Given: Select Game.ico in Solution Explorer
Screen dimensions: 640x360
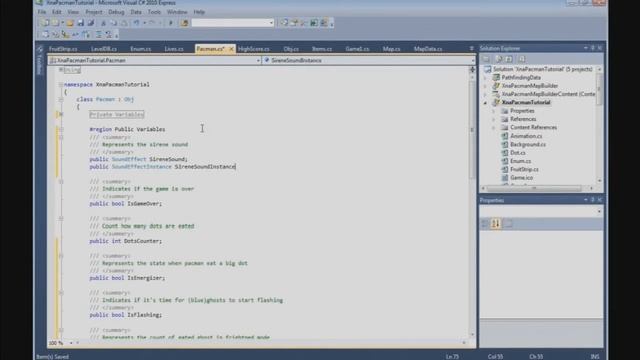Looking at the screenshot, I should coord(521,178).
